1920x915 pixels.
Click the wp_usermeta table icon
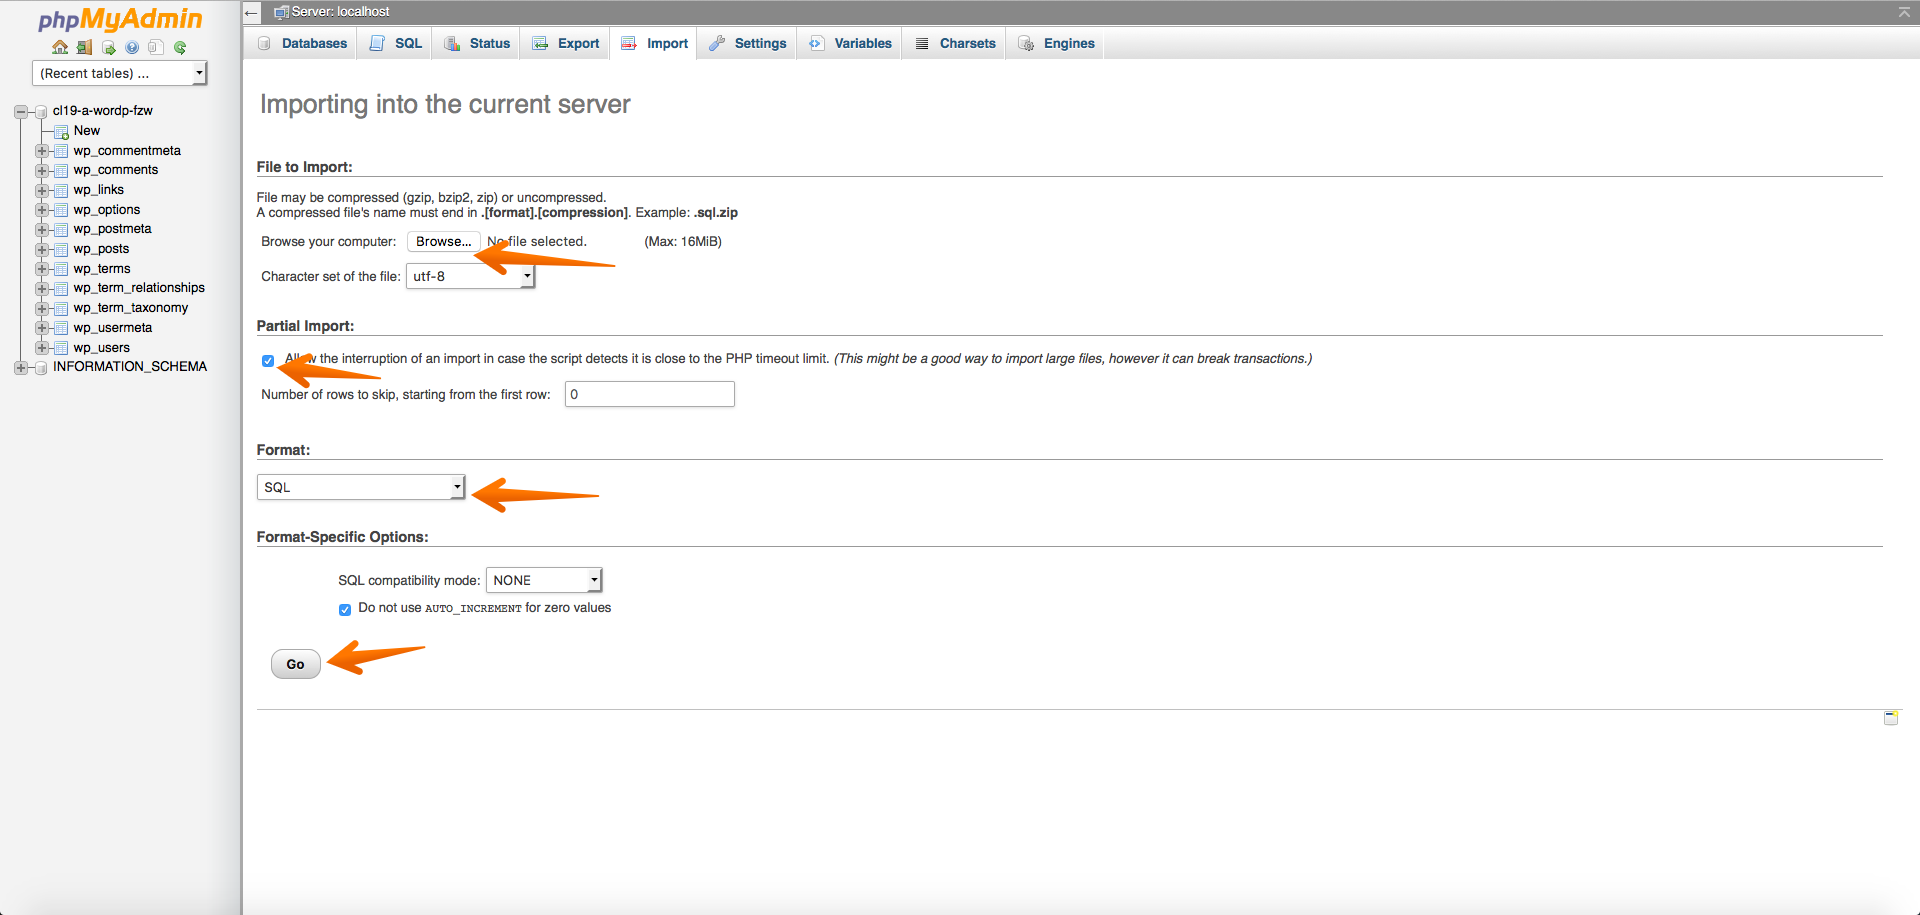61,328
